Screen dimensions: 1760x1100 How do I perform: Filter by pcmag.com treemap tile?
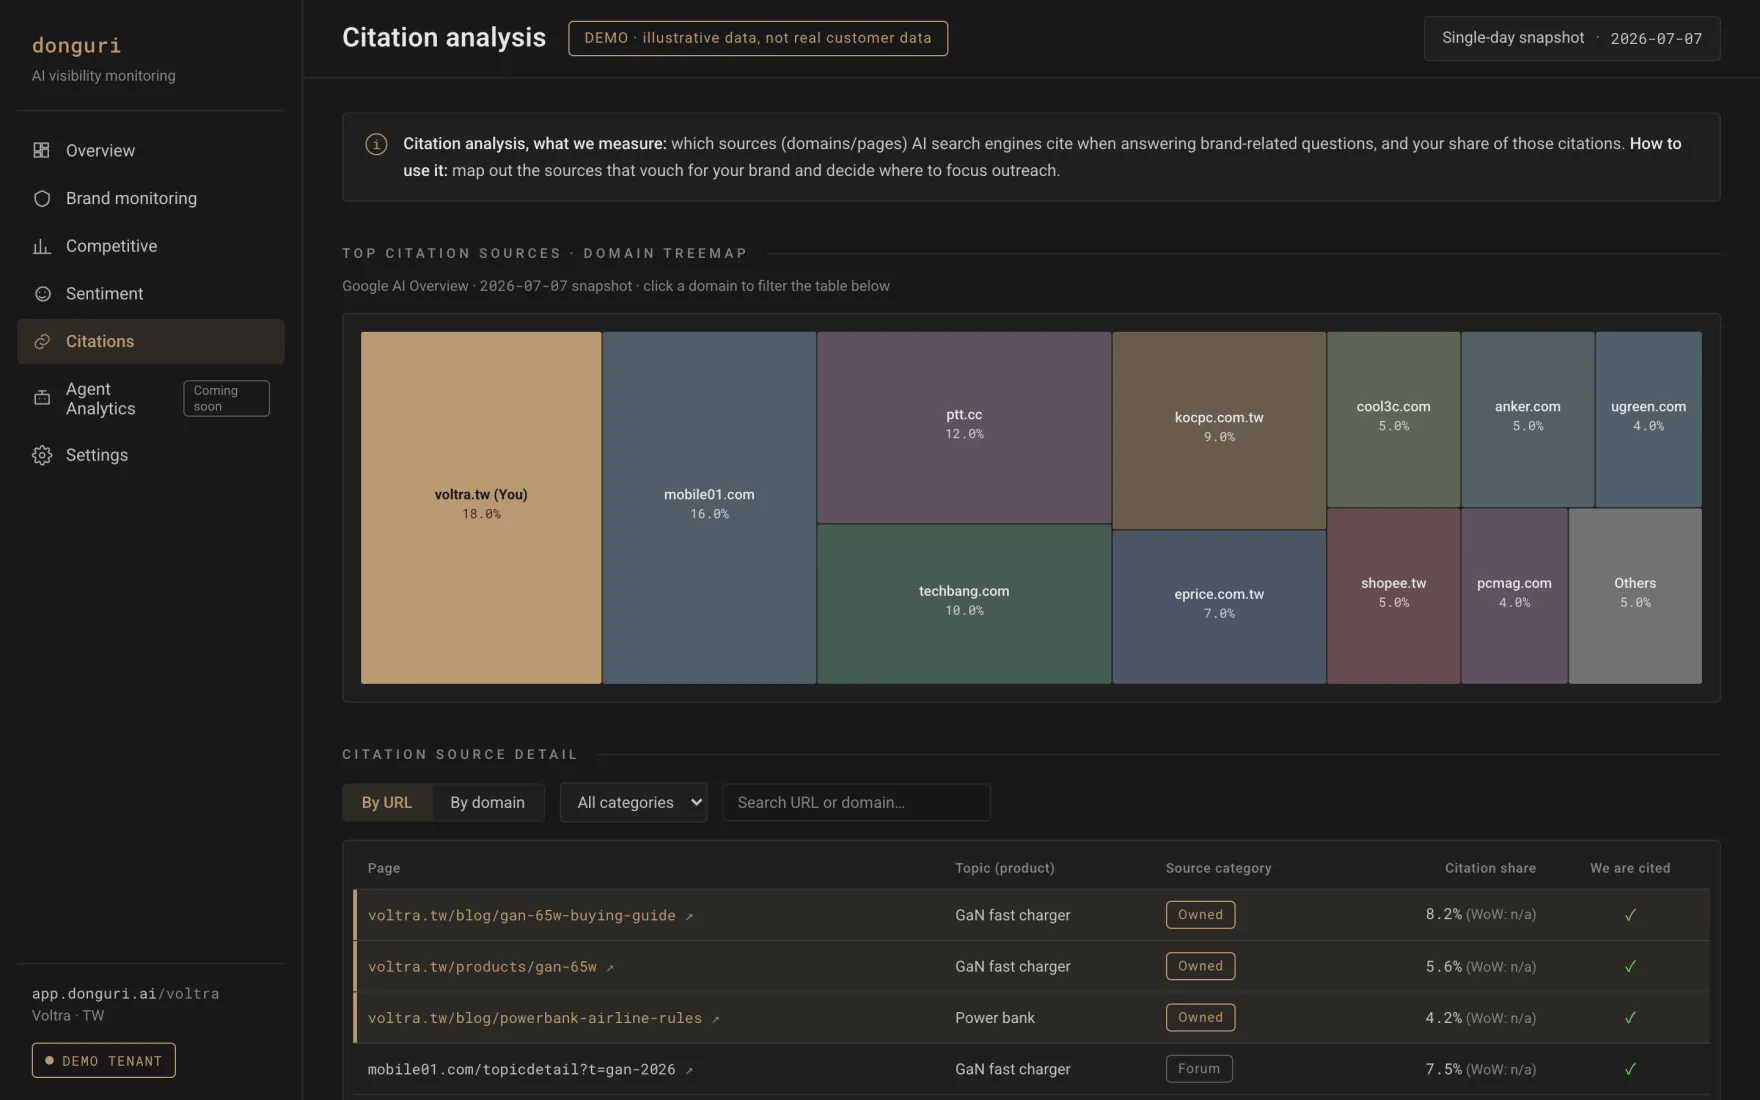tap(1514, 596)
